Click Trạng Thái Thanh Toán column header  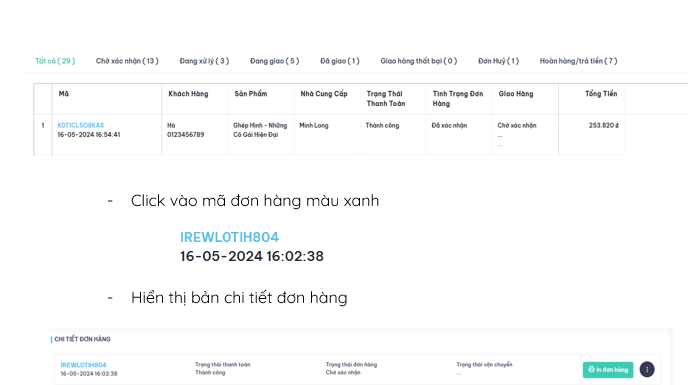click(x=386, y=98)
